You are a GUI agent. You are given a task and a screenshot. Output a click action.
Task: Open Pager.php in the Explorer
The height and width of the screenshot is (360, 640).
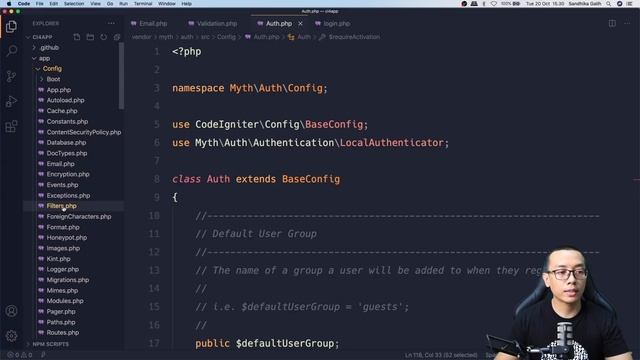point(61,311)
